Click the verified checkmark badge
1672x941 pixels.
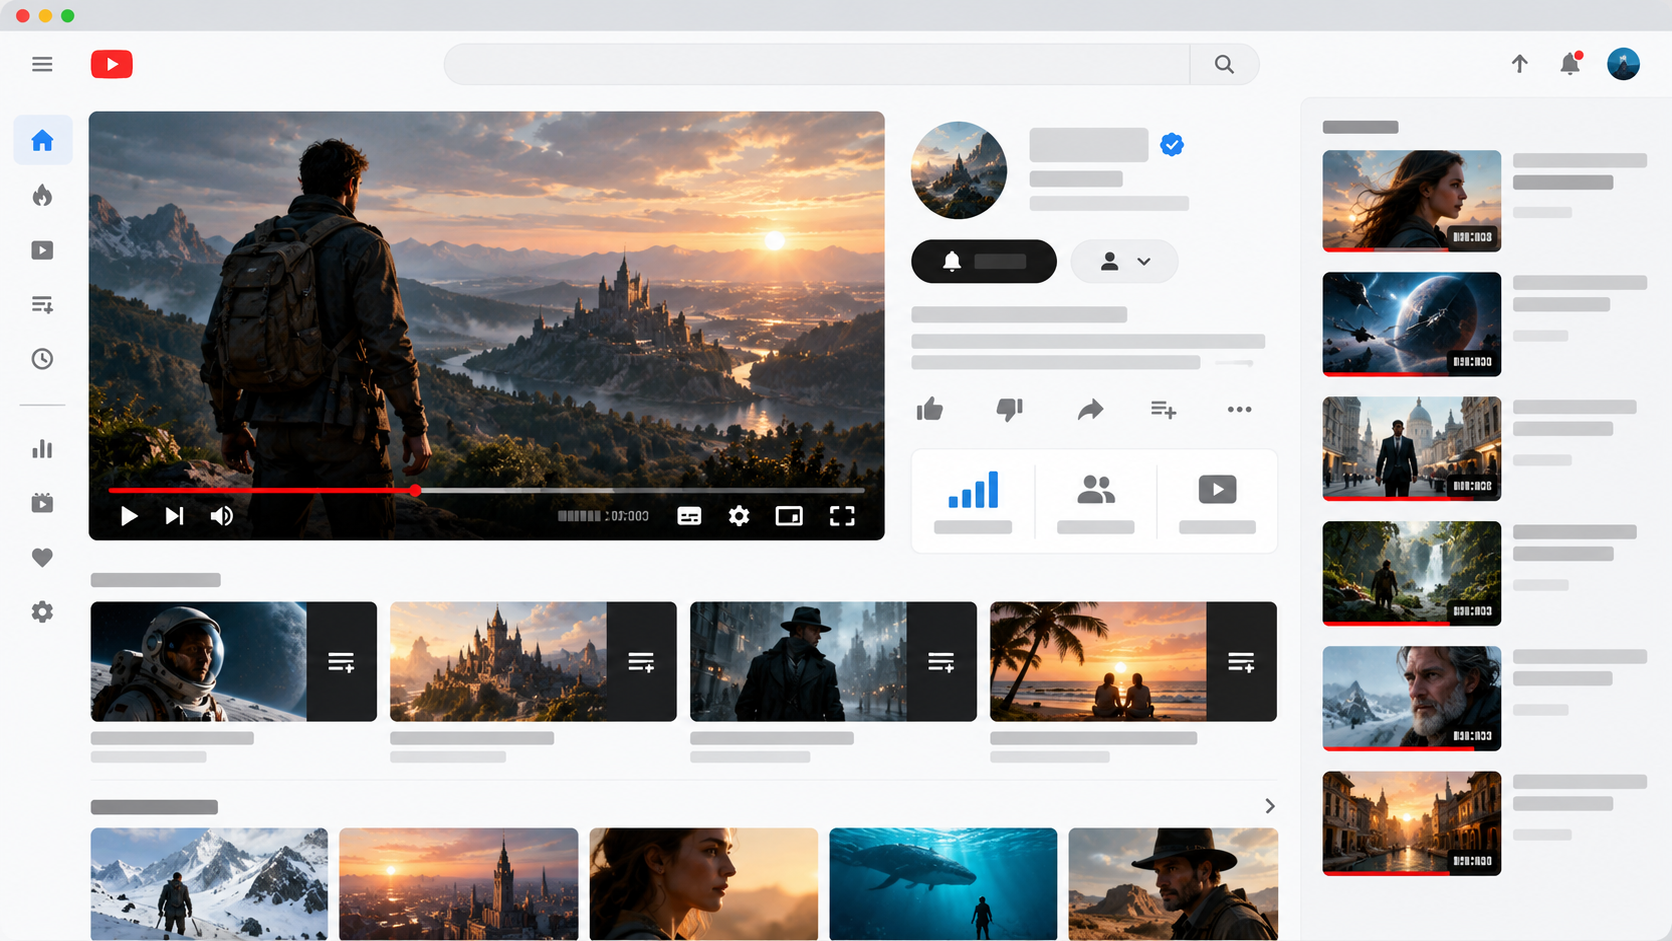1172,145
